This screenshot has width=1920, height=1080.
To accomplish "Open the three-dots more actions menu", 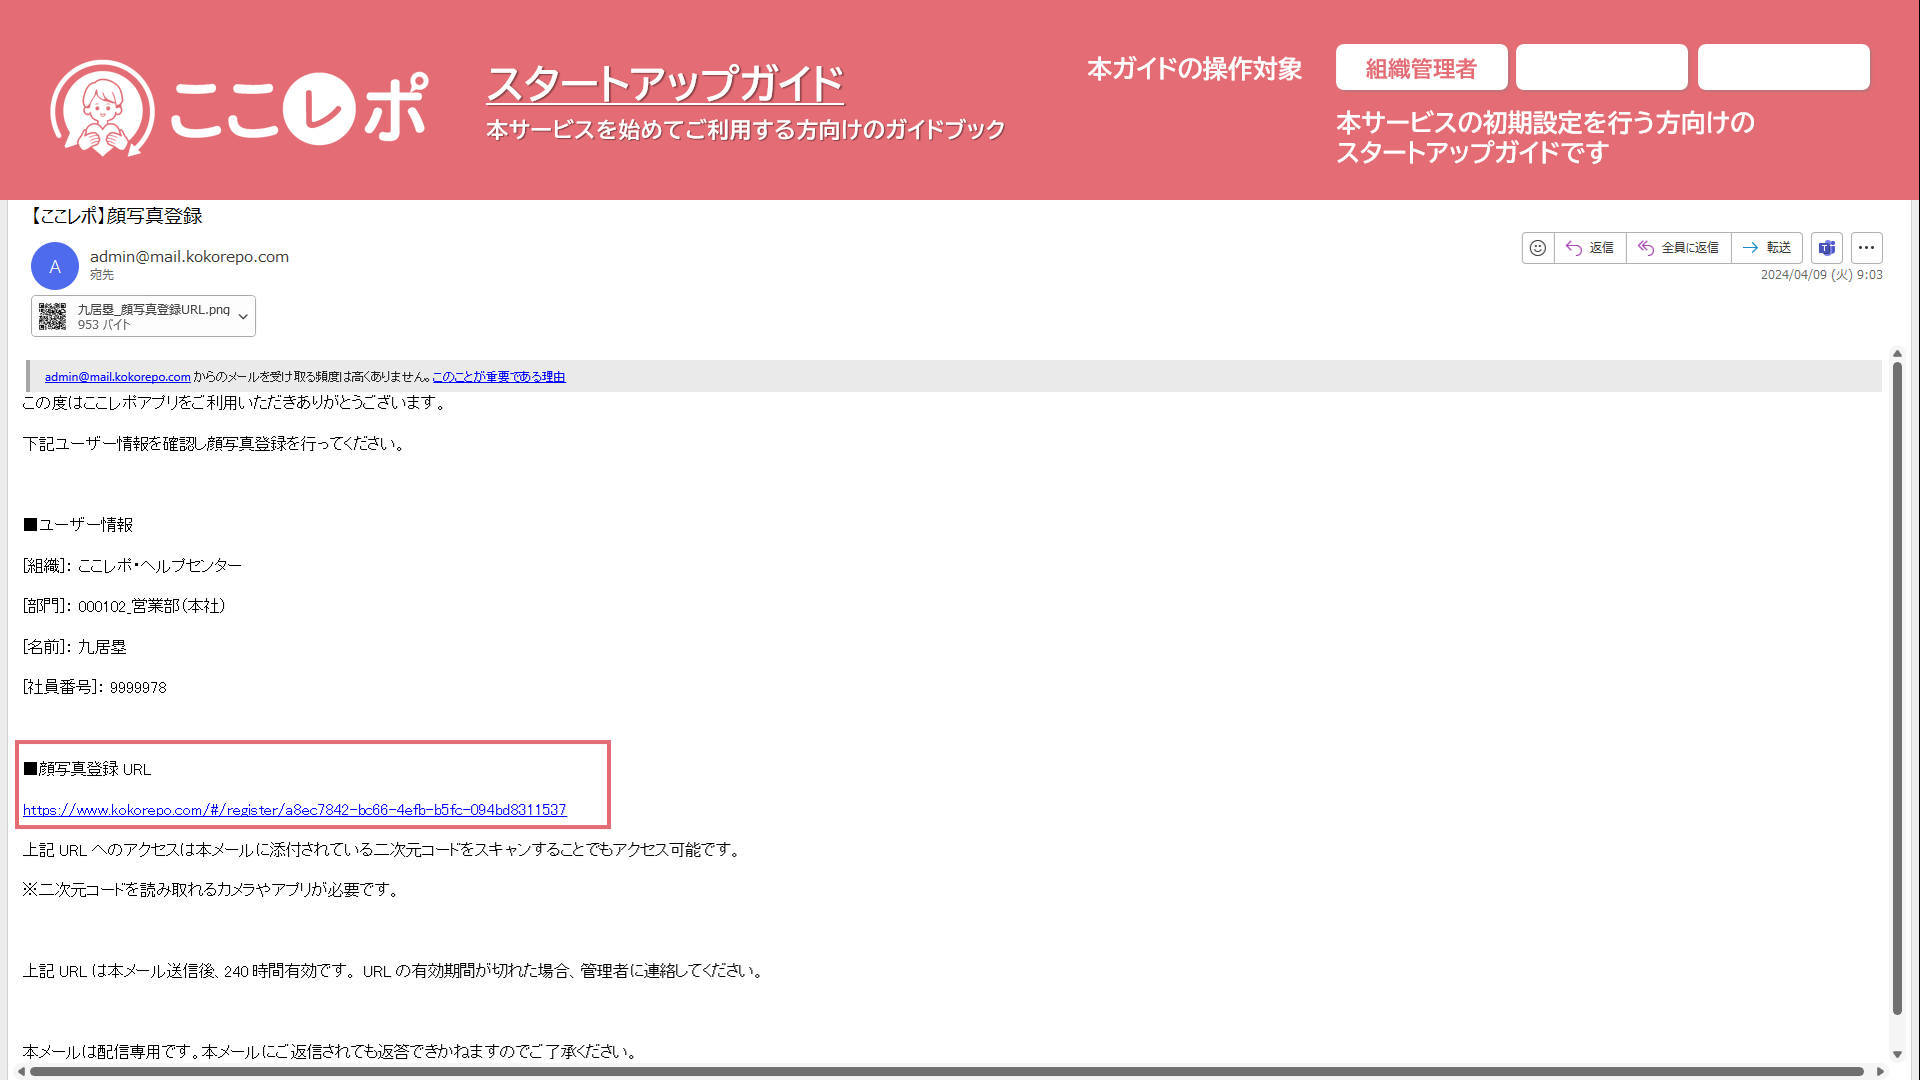I will (1867, 248).
